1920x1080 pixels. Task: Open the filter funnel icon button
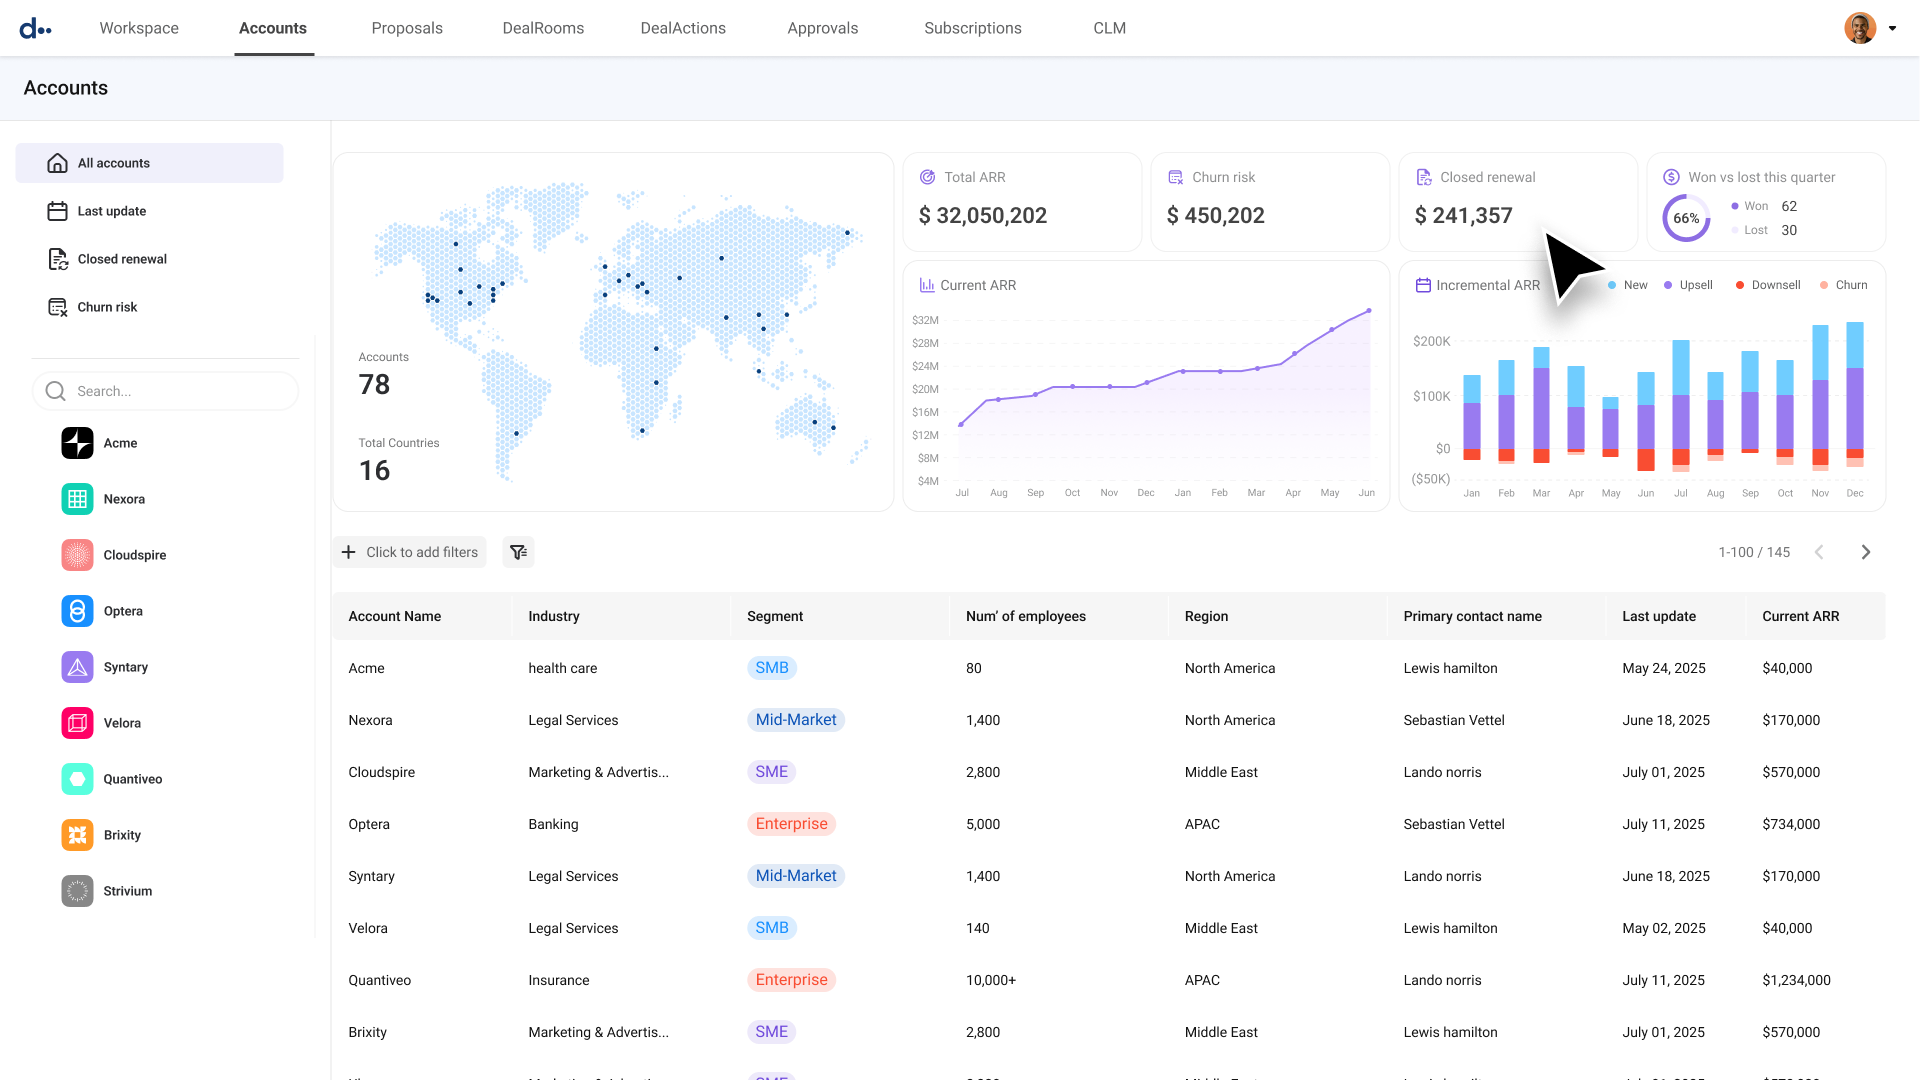click(x=518, y=552)
